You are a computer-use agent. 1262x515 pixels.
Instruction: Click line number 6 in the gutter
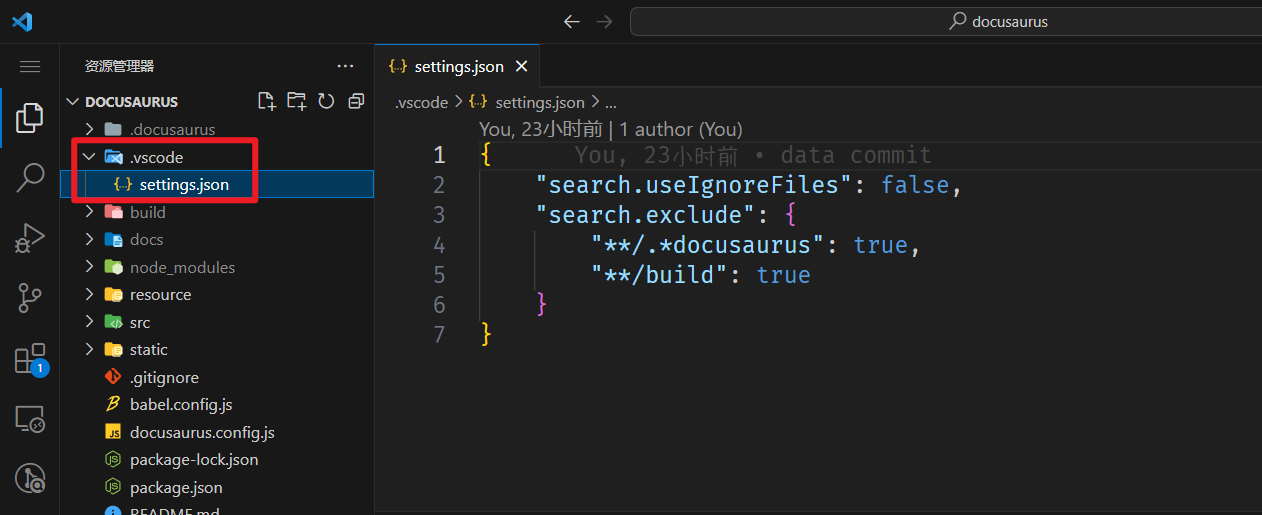(439, 304)
